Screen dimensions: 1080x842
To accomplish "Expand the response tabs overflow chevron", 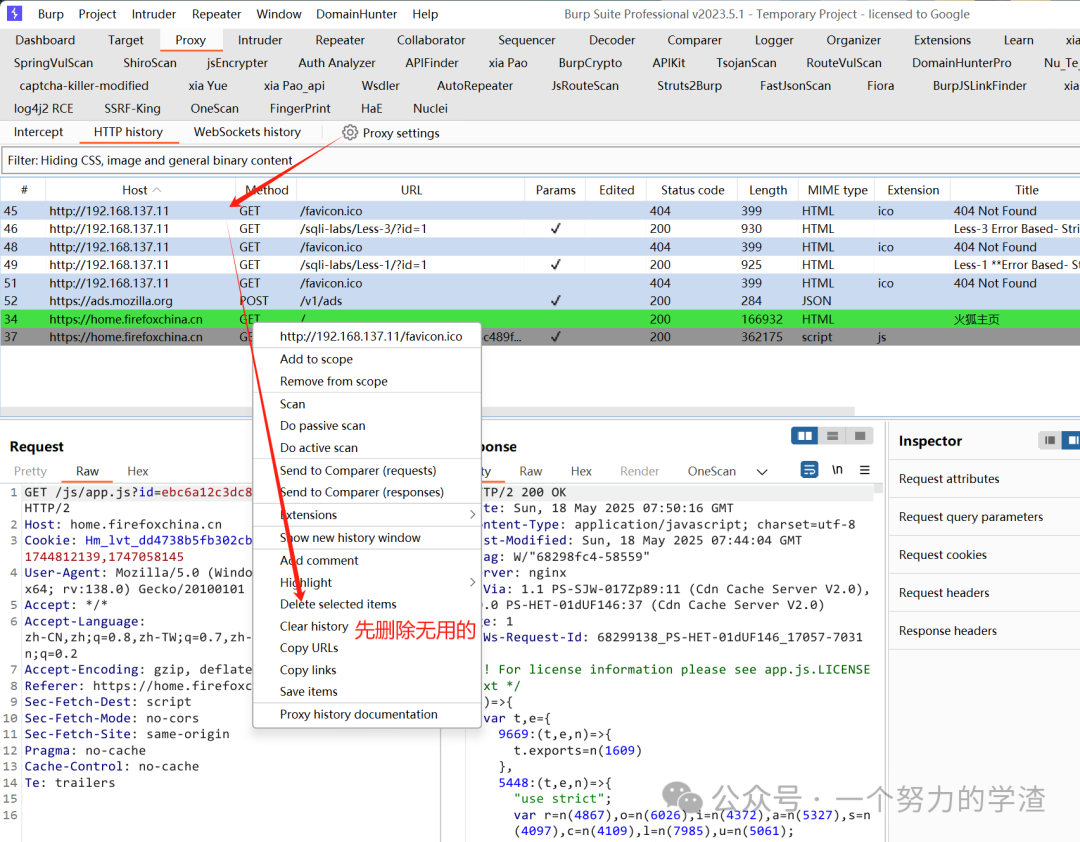I will click(762, 472).
